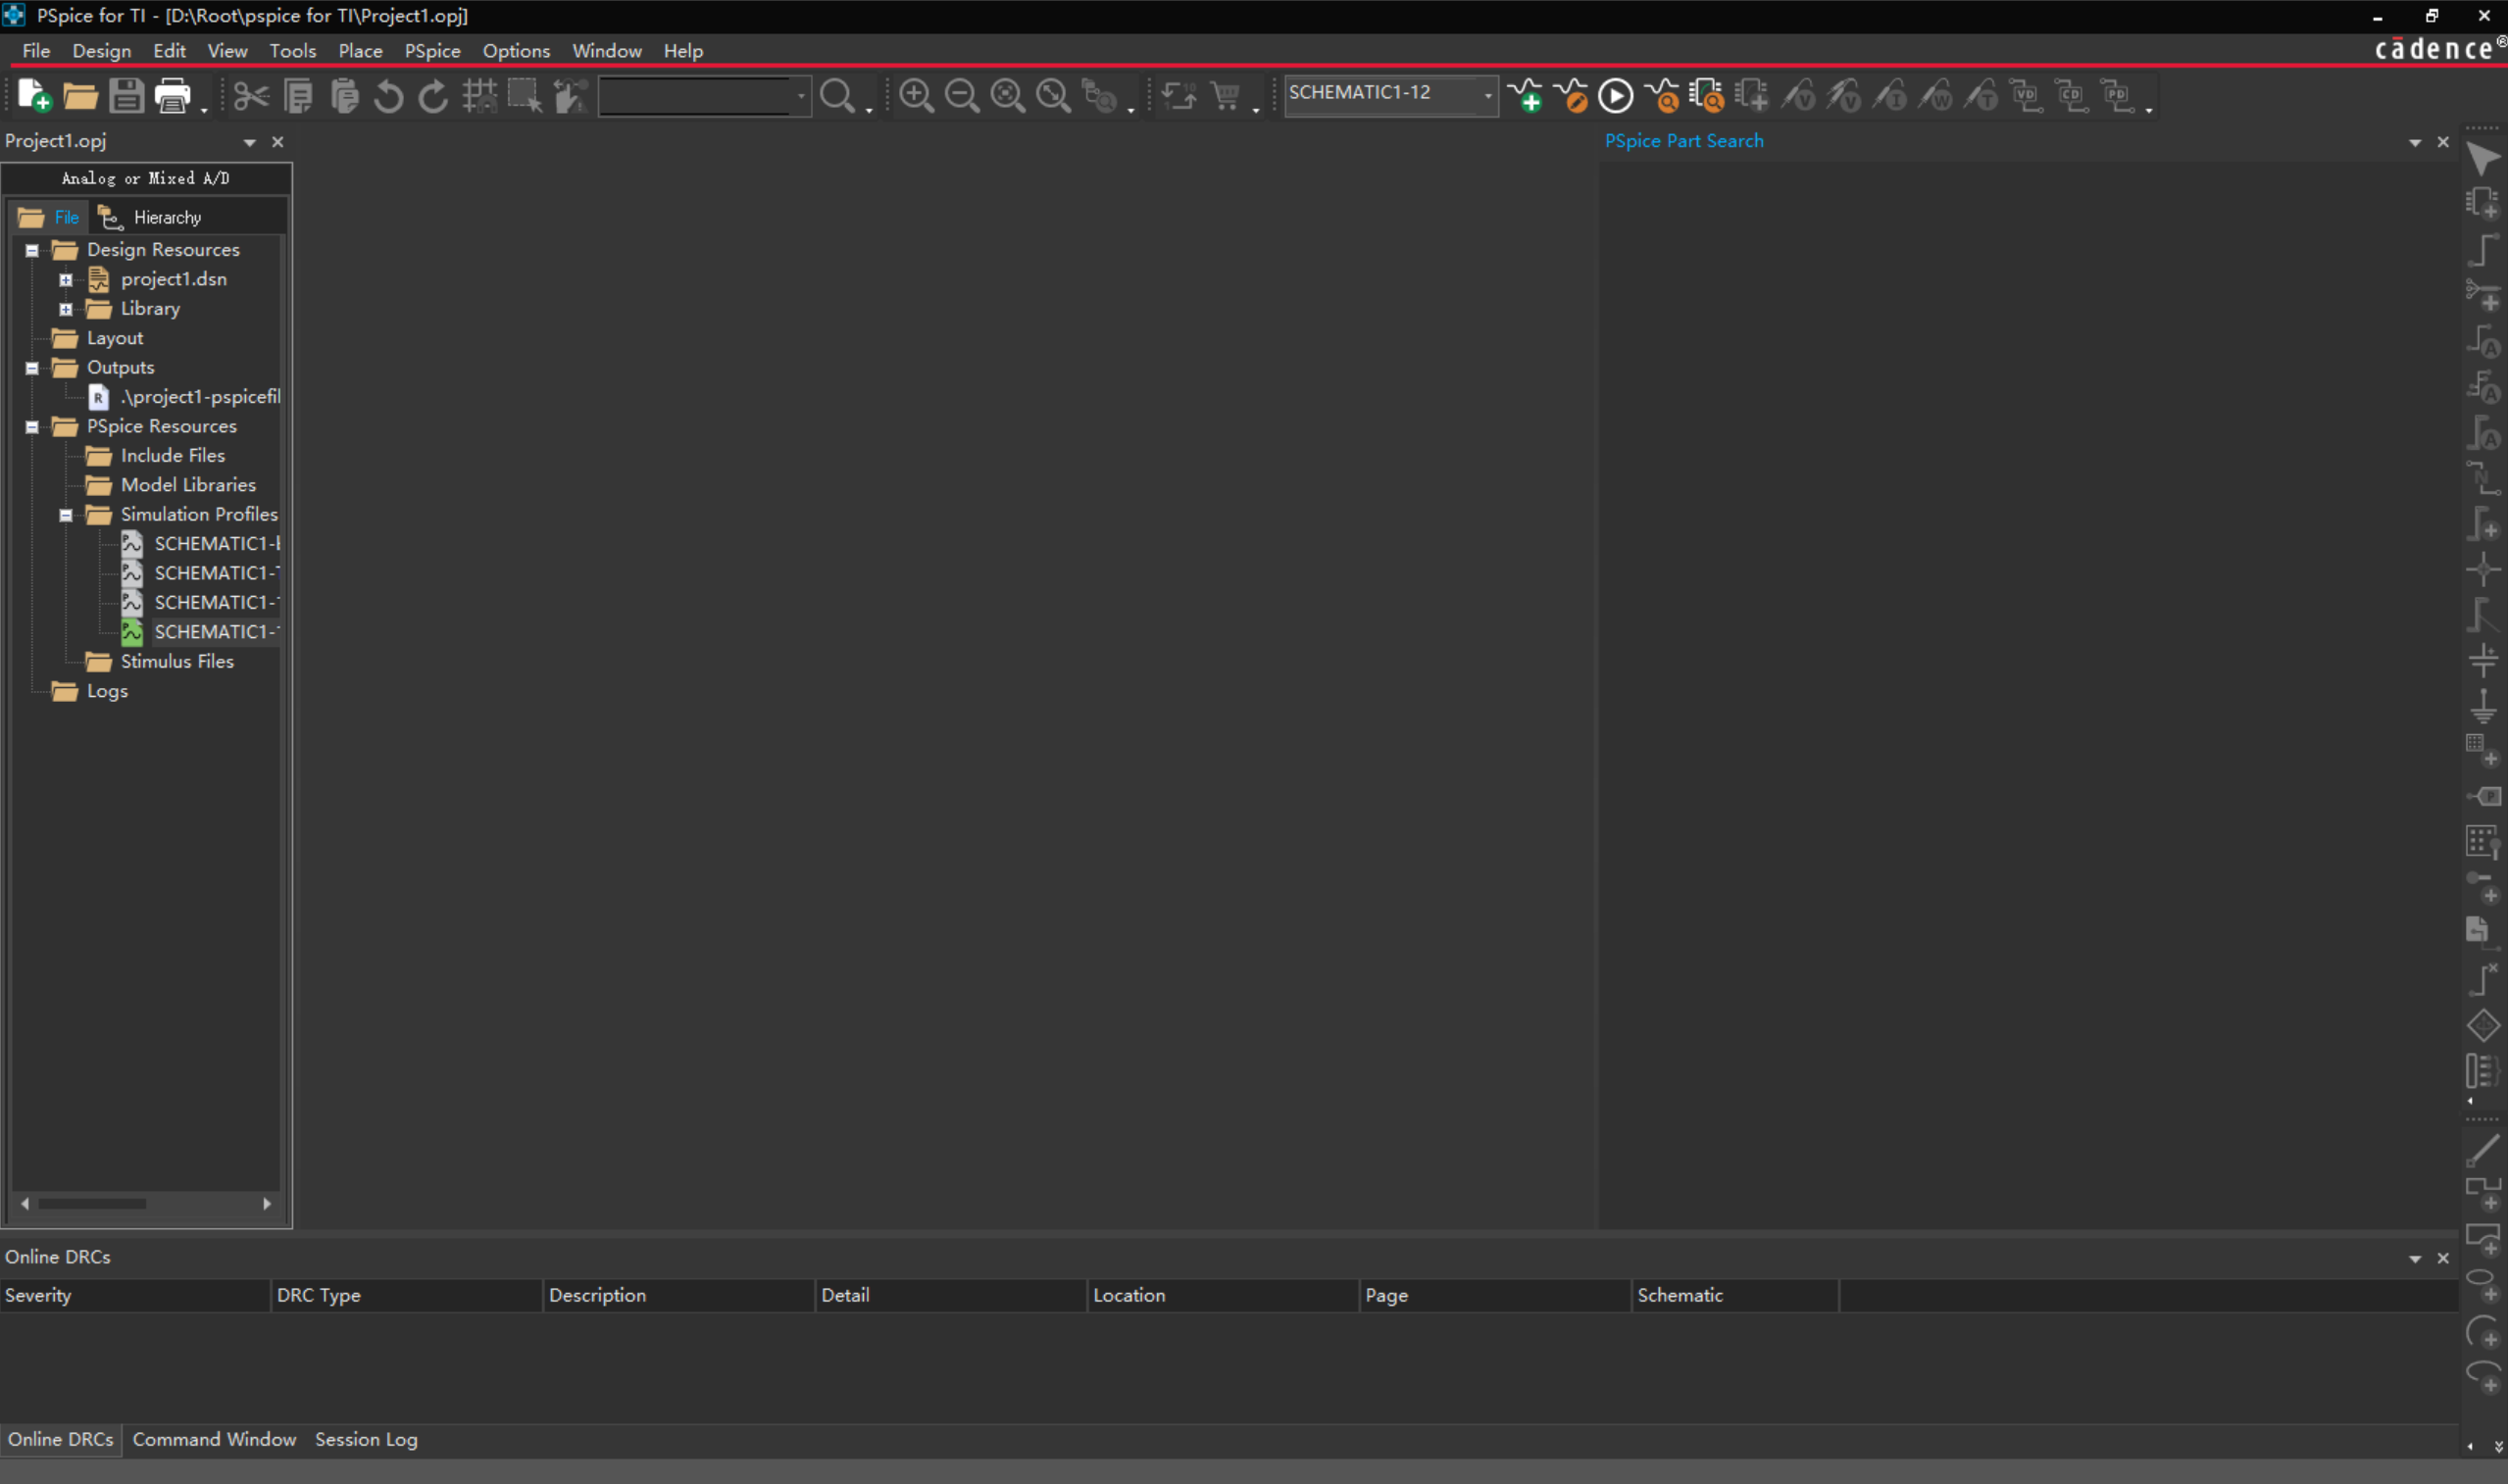Open the SCHEMATIC1-12 profile dropdown

[x=1487, y=95]
